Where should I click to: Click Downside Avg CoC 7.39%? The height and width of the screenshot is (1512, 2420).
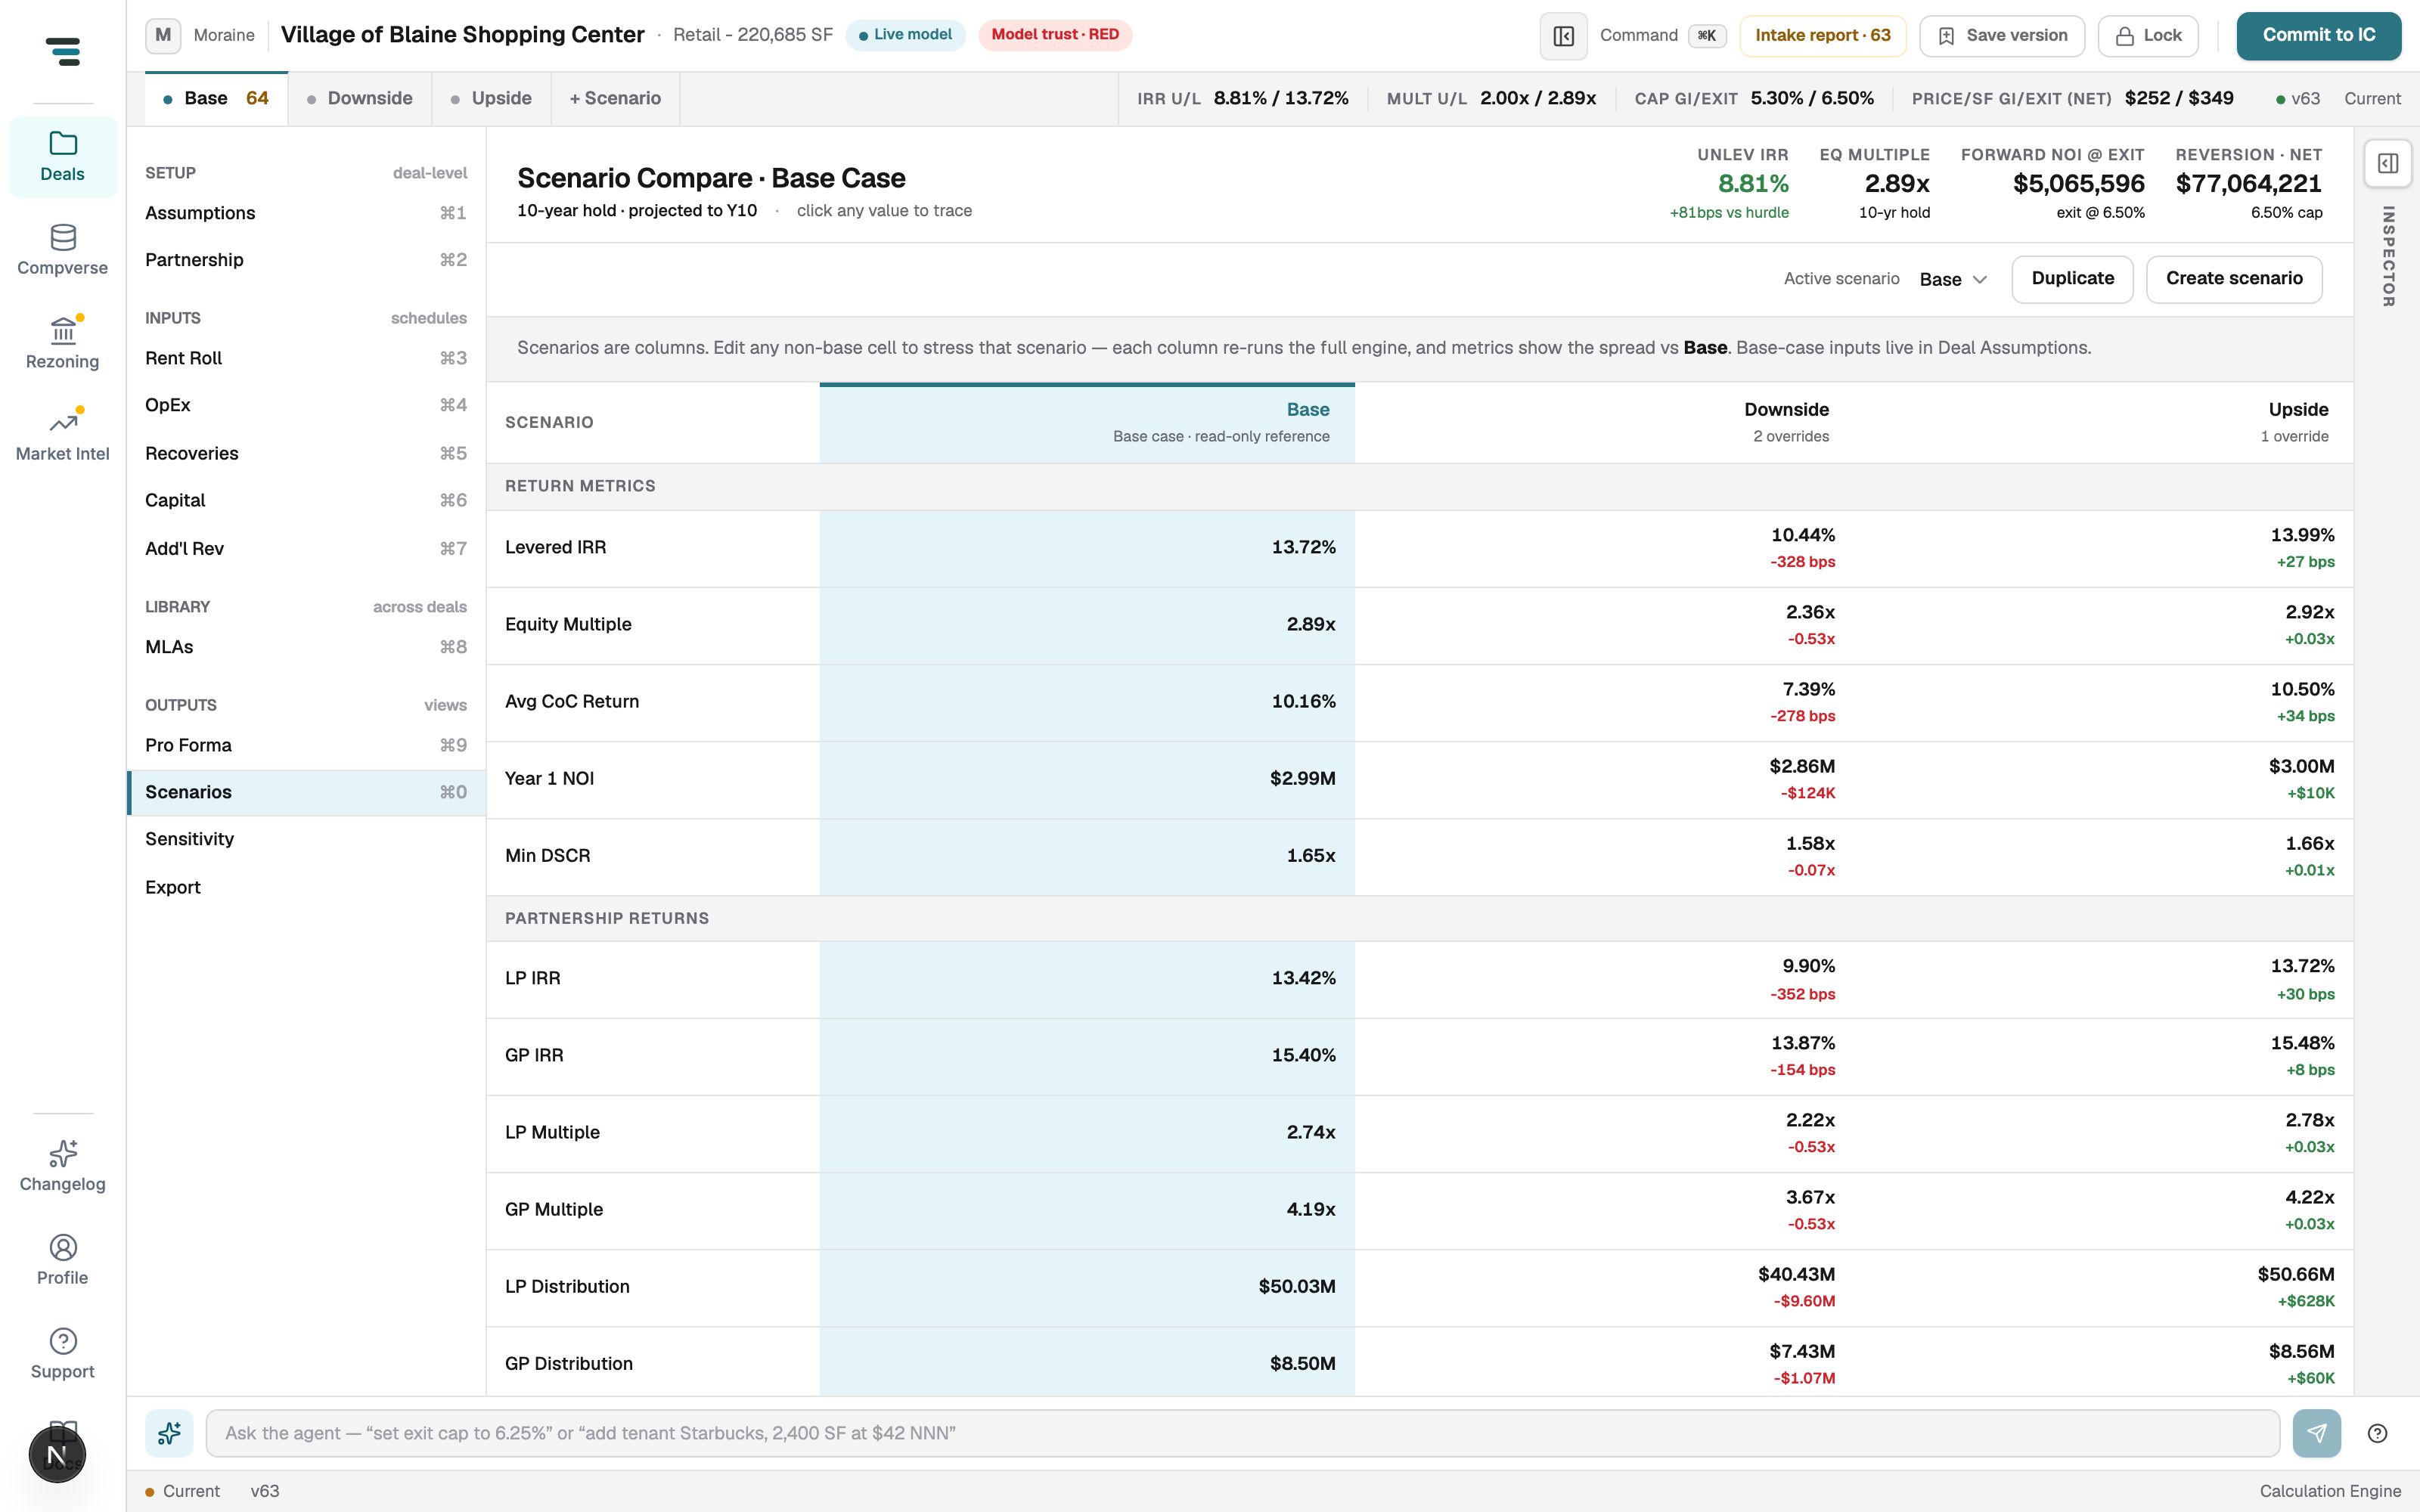coord(1808,689)
